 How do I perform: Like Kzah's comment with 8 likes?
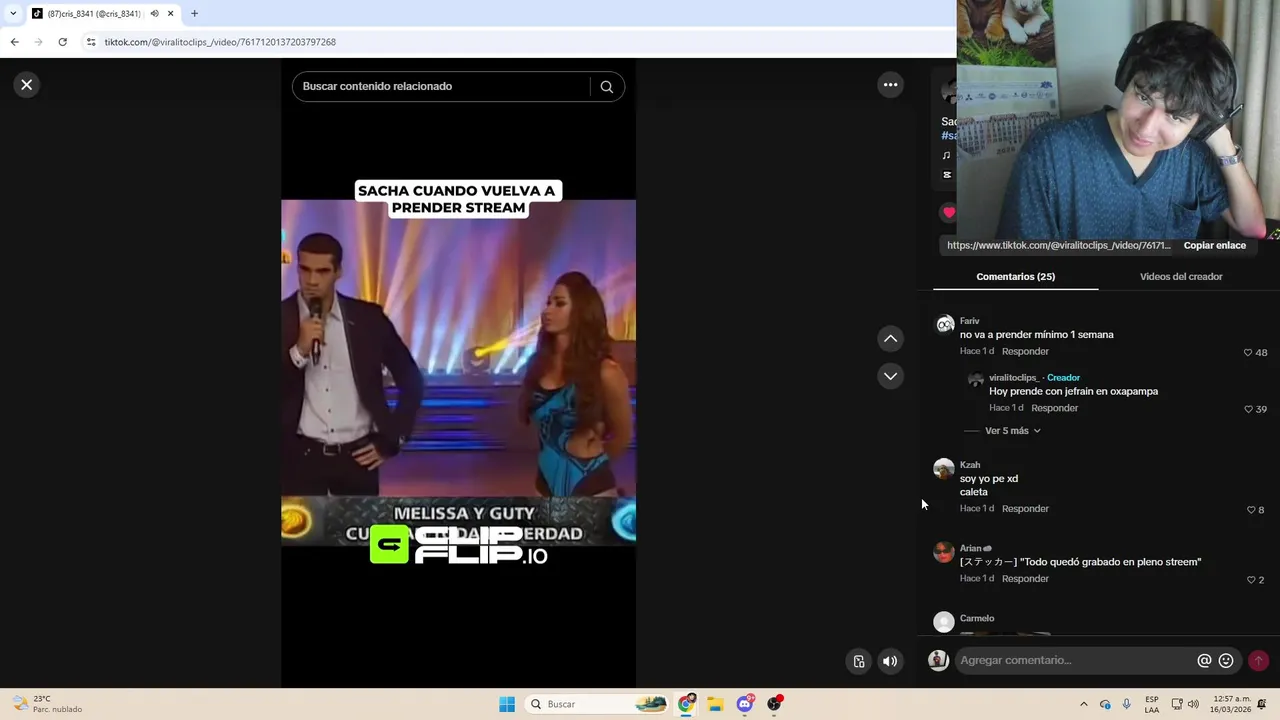click(1250, 510)
